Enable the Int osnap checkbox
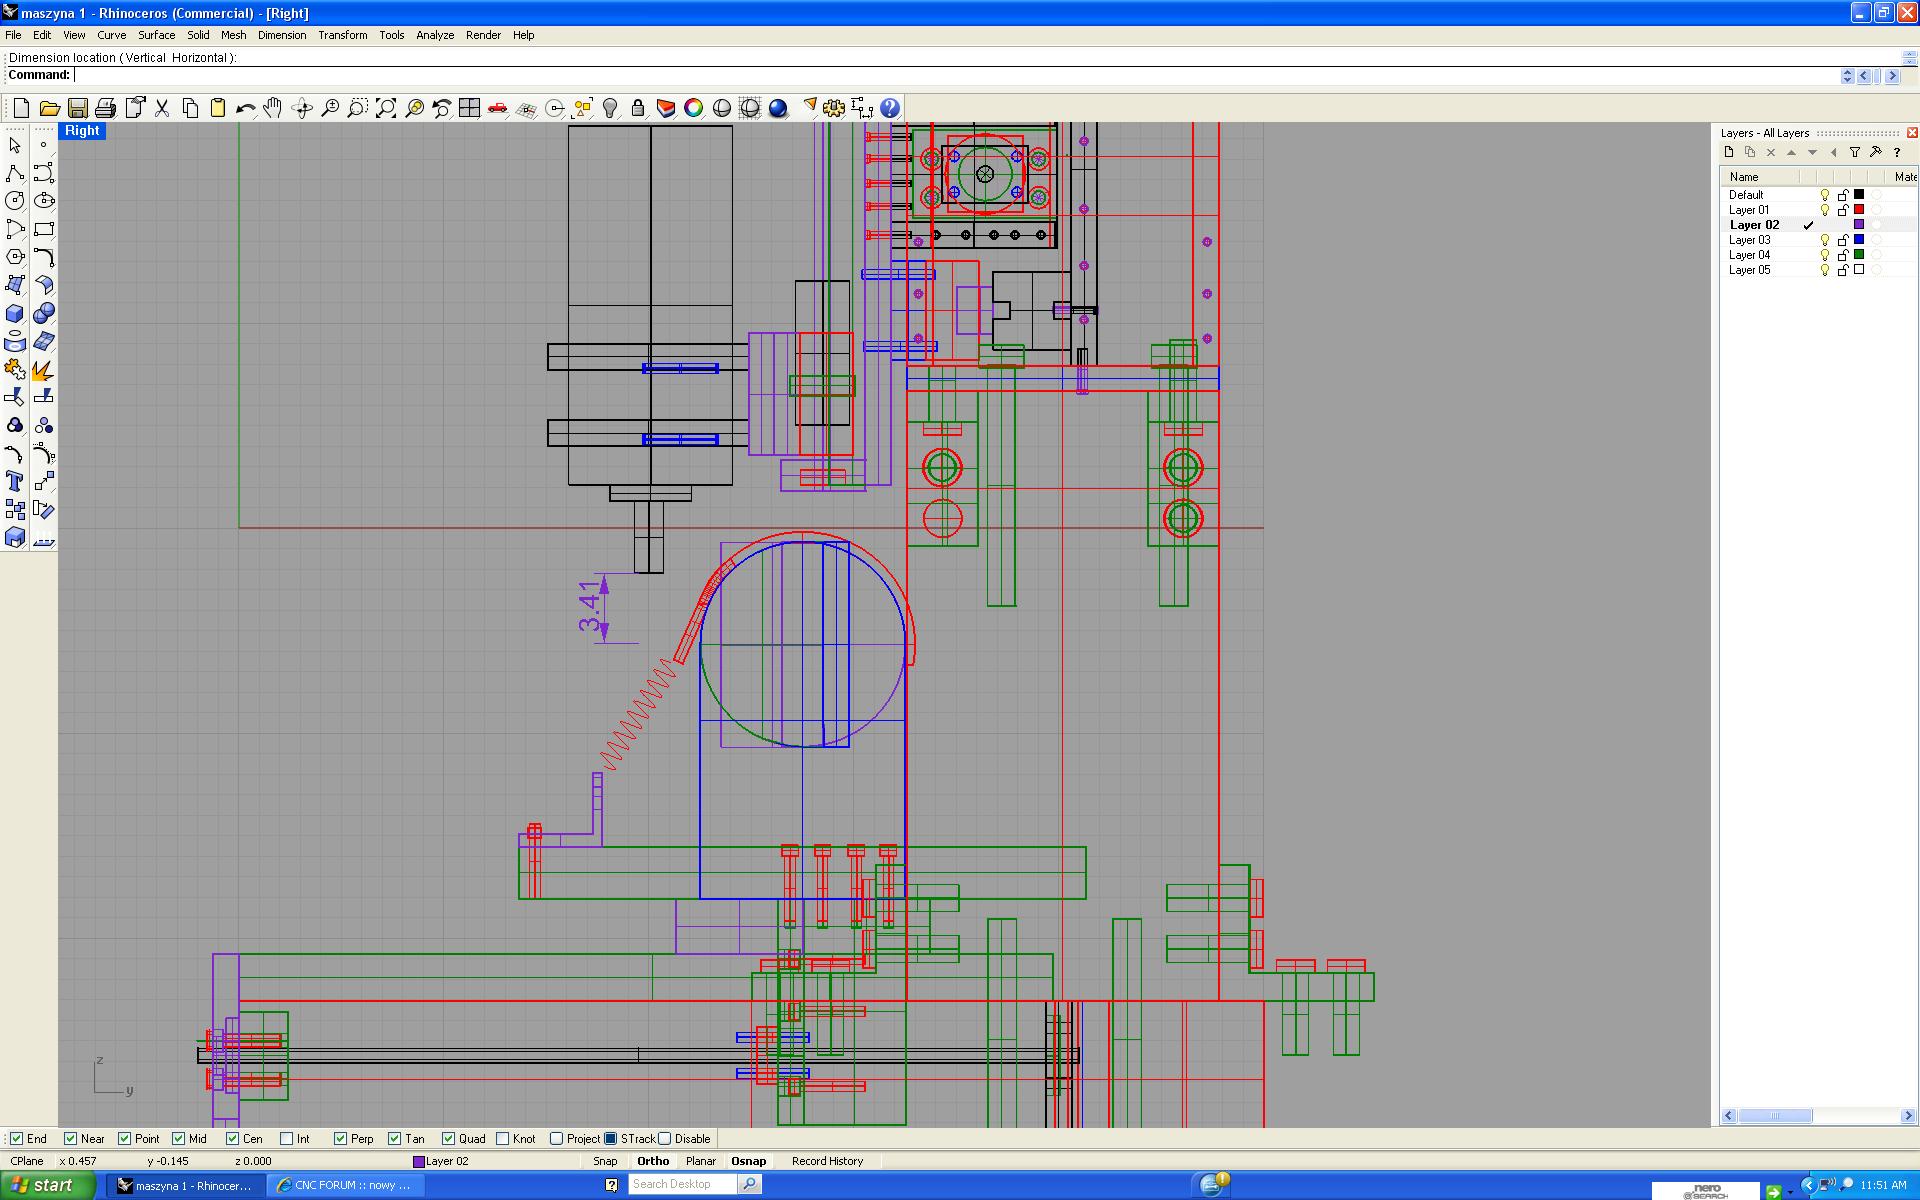Screen dimensions: 1920x1200 [x=287, y=1138]
